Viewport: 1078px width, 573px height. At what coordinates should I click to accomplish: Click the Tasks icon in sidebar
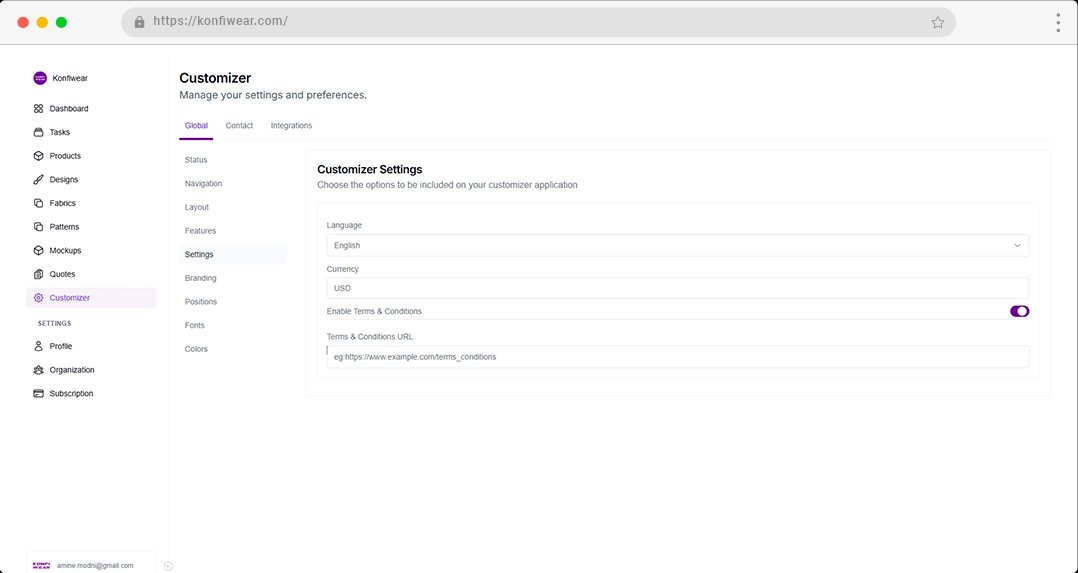[38, 132]
